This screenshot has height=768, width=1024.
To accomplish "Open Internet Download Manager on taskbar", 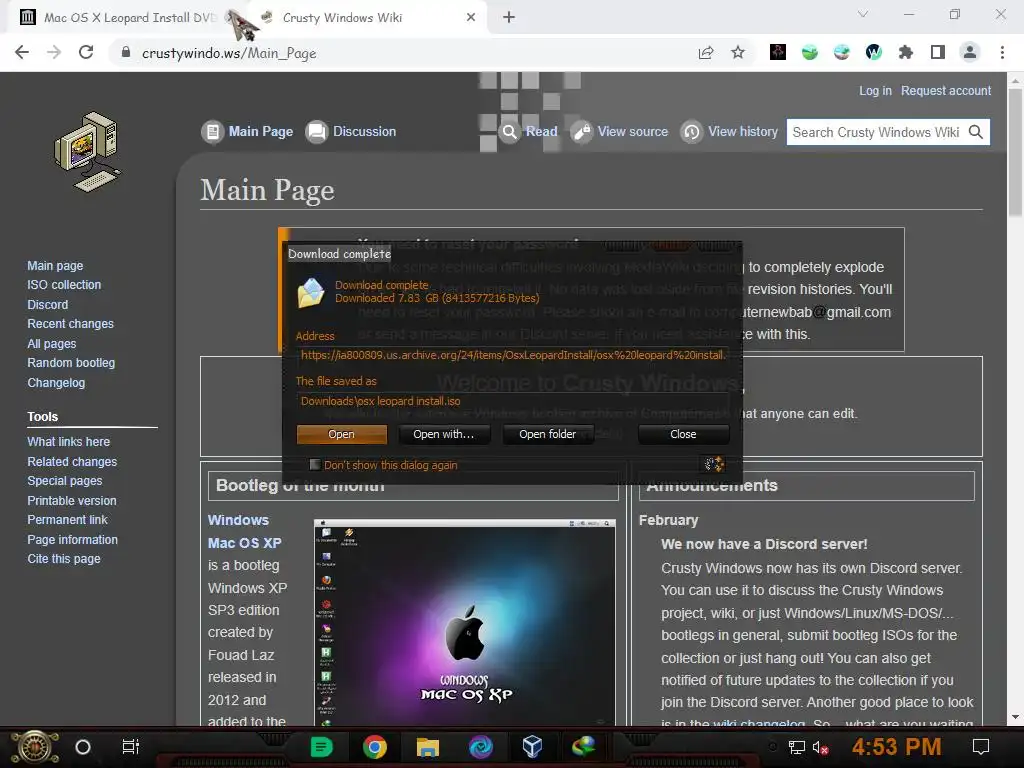I will (x=583, y=747).
